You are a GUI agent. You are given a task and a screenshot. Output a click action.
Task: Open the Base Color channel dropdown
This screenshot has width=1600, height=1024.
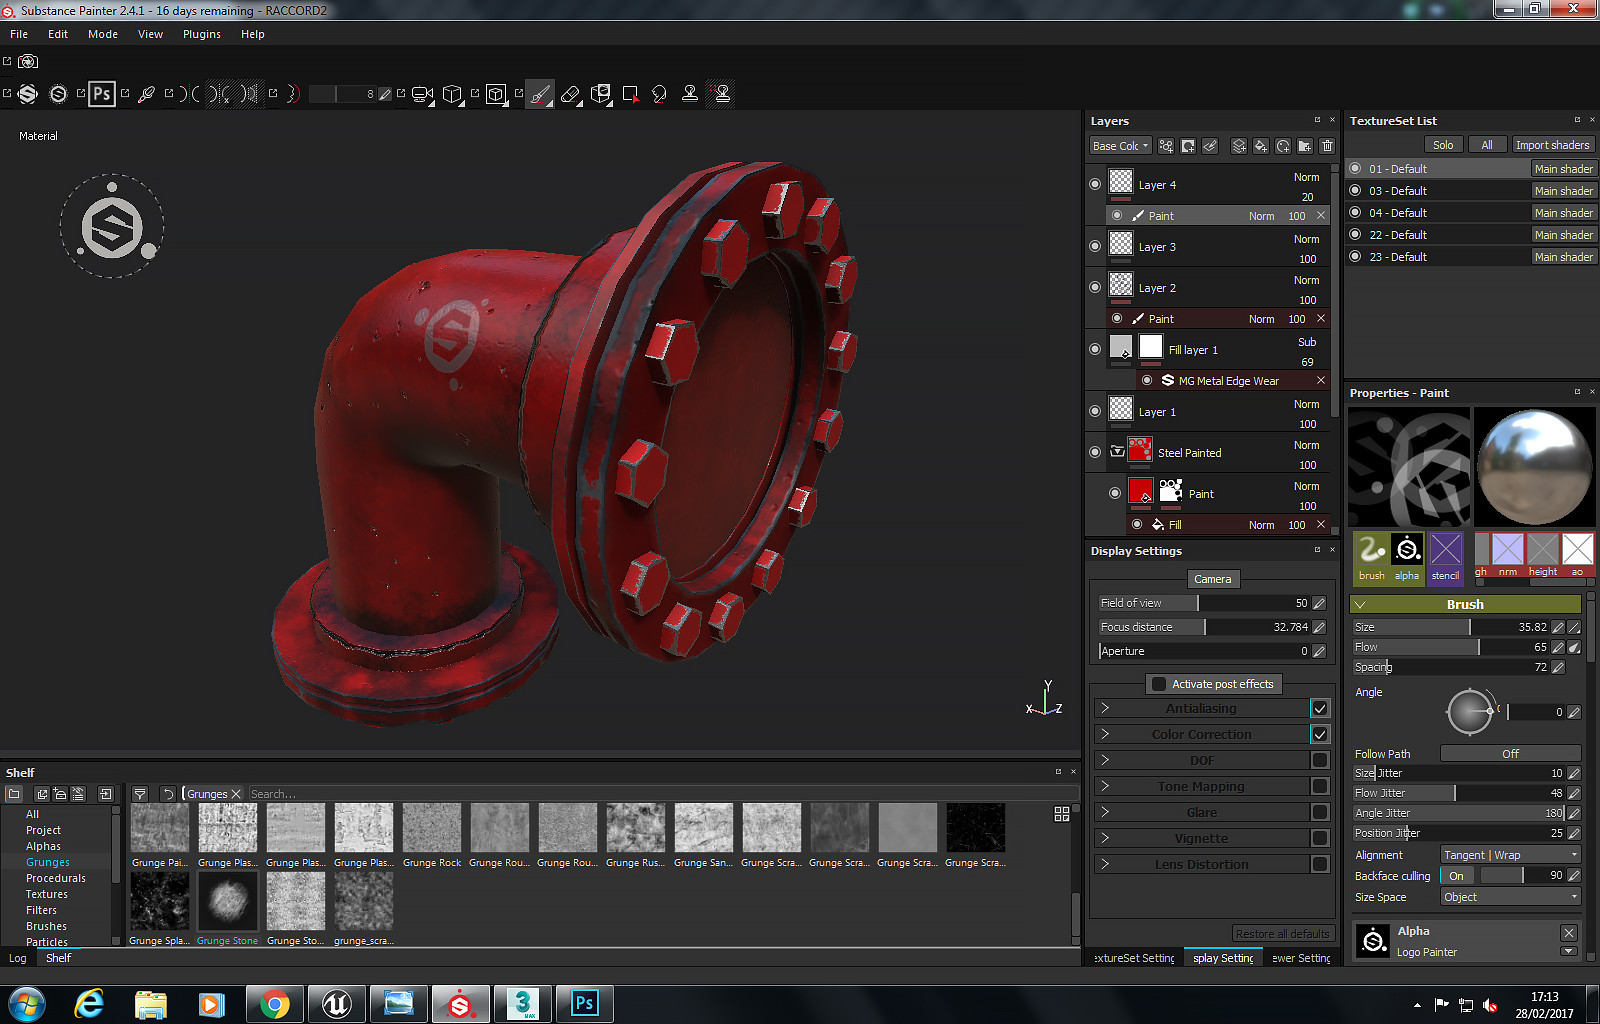pyautogui.click(x=1120, y=146)
